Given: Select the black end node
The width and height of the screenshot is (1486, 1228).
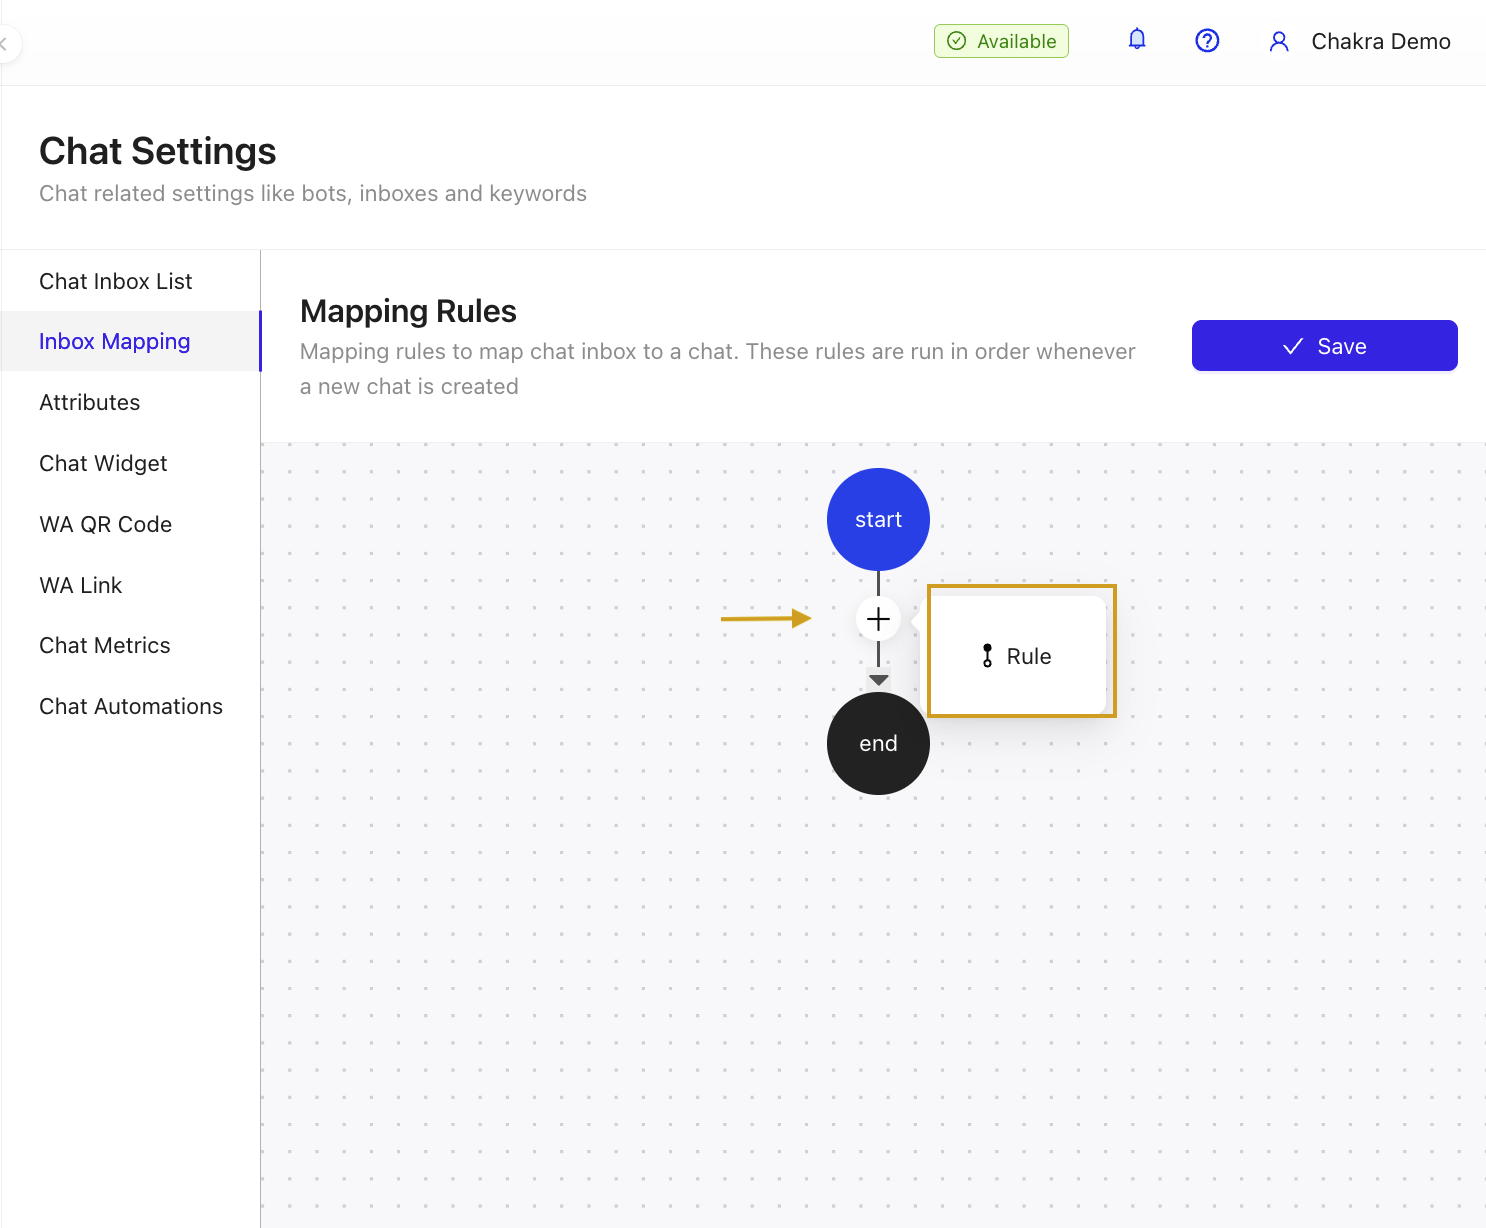Looking at the screenshot, I should point(878,743).
